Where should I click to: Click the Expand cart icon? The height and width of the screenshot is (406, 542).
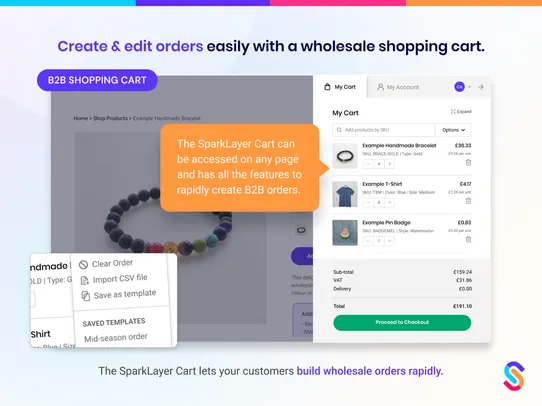pos(453,112)
